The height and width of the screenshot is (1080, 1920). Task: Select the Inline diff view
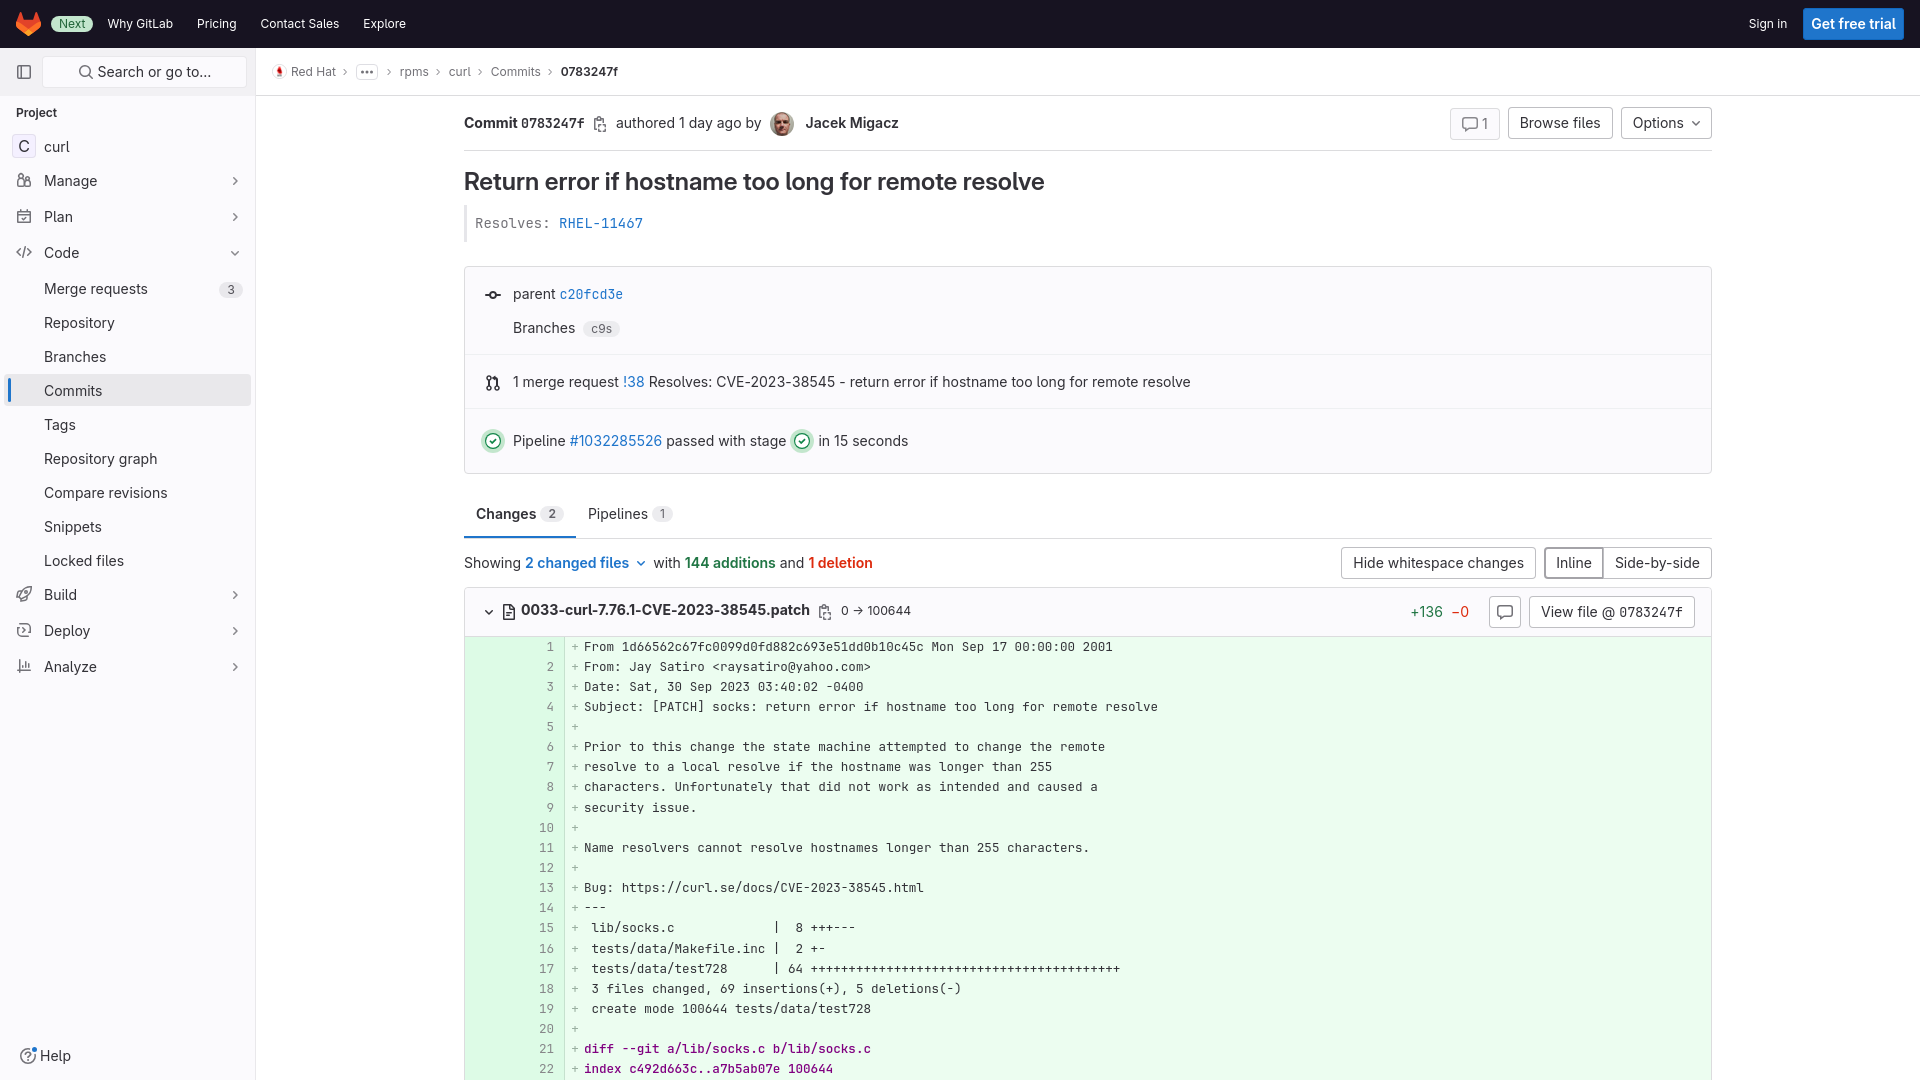click(1573, 563)
